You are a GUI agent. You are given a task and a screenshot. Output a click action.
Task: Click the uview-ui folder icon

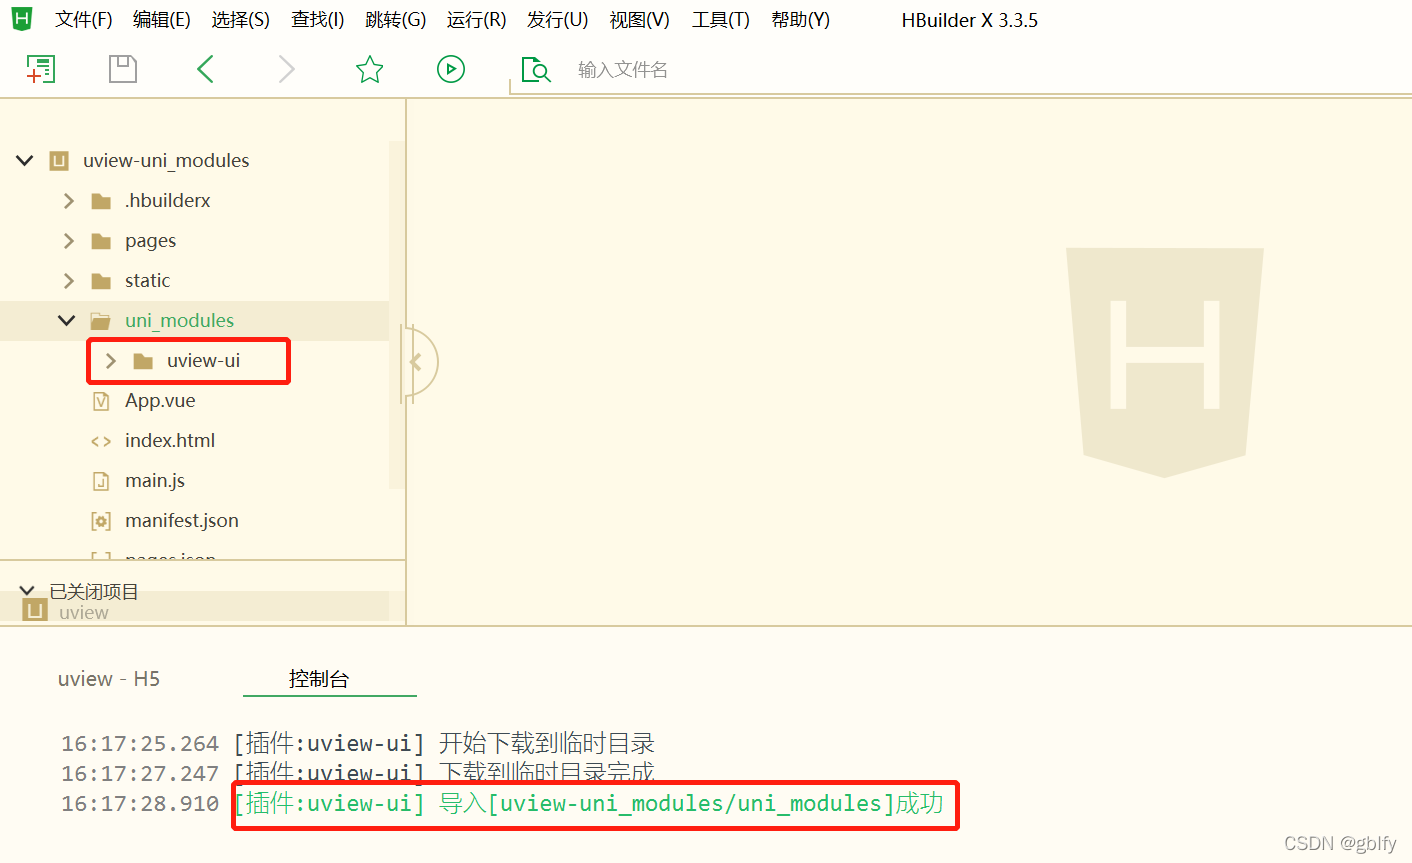143,361
